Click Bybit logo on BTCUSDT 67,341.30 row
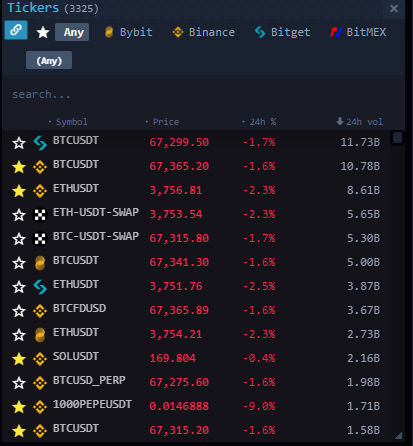This screenshot has width=413, height=446. (40, 263)
